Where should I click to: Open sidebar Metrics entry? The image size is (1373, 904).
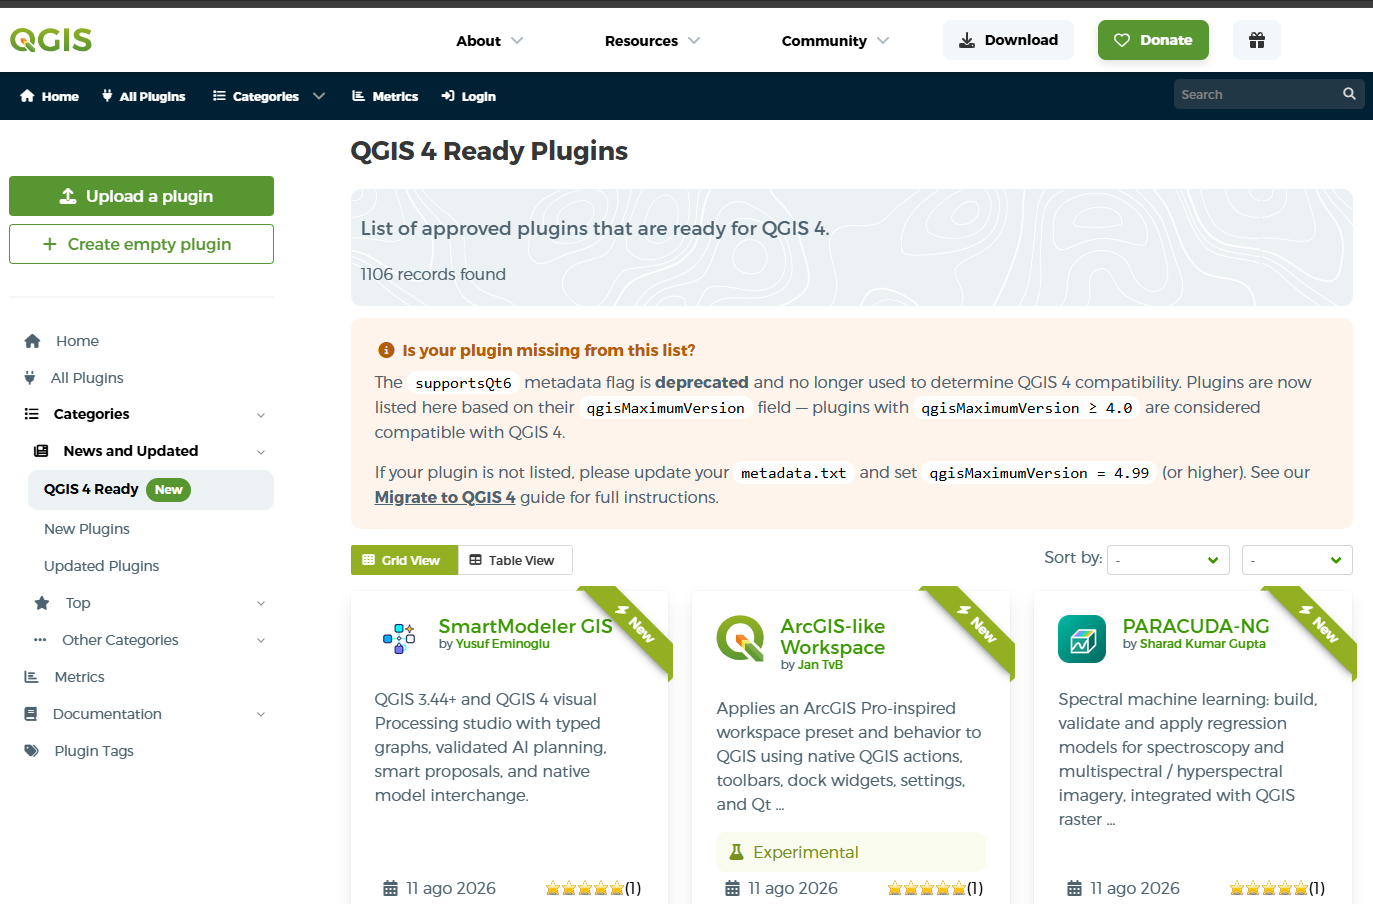(80, 677)
